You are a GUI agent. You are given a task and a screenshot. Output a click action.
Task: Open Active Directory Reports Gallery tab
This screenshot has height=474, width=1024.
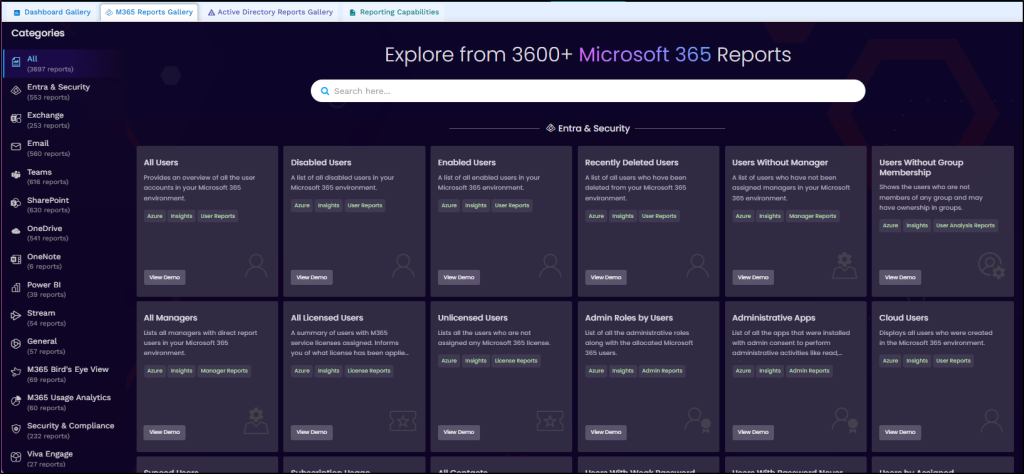270,12
